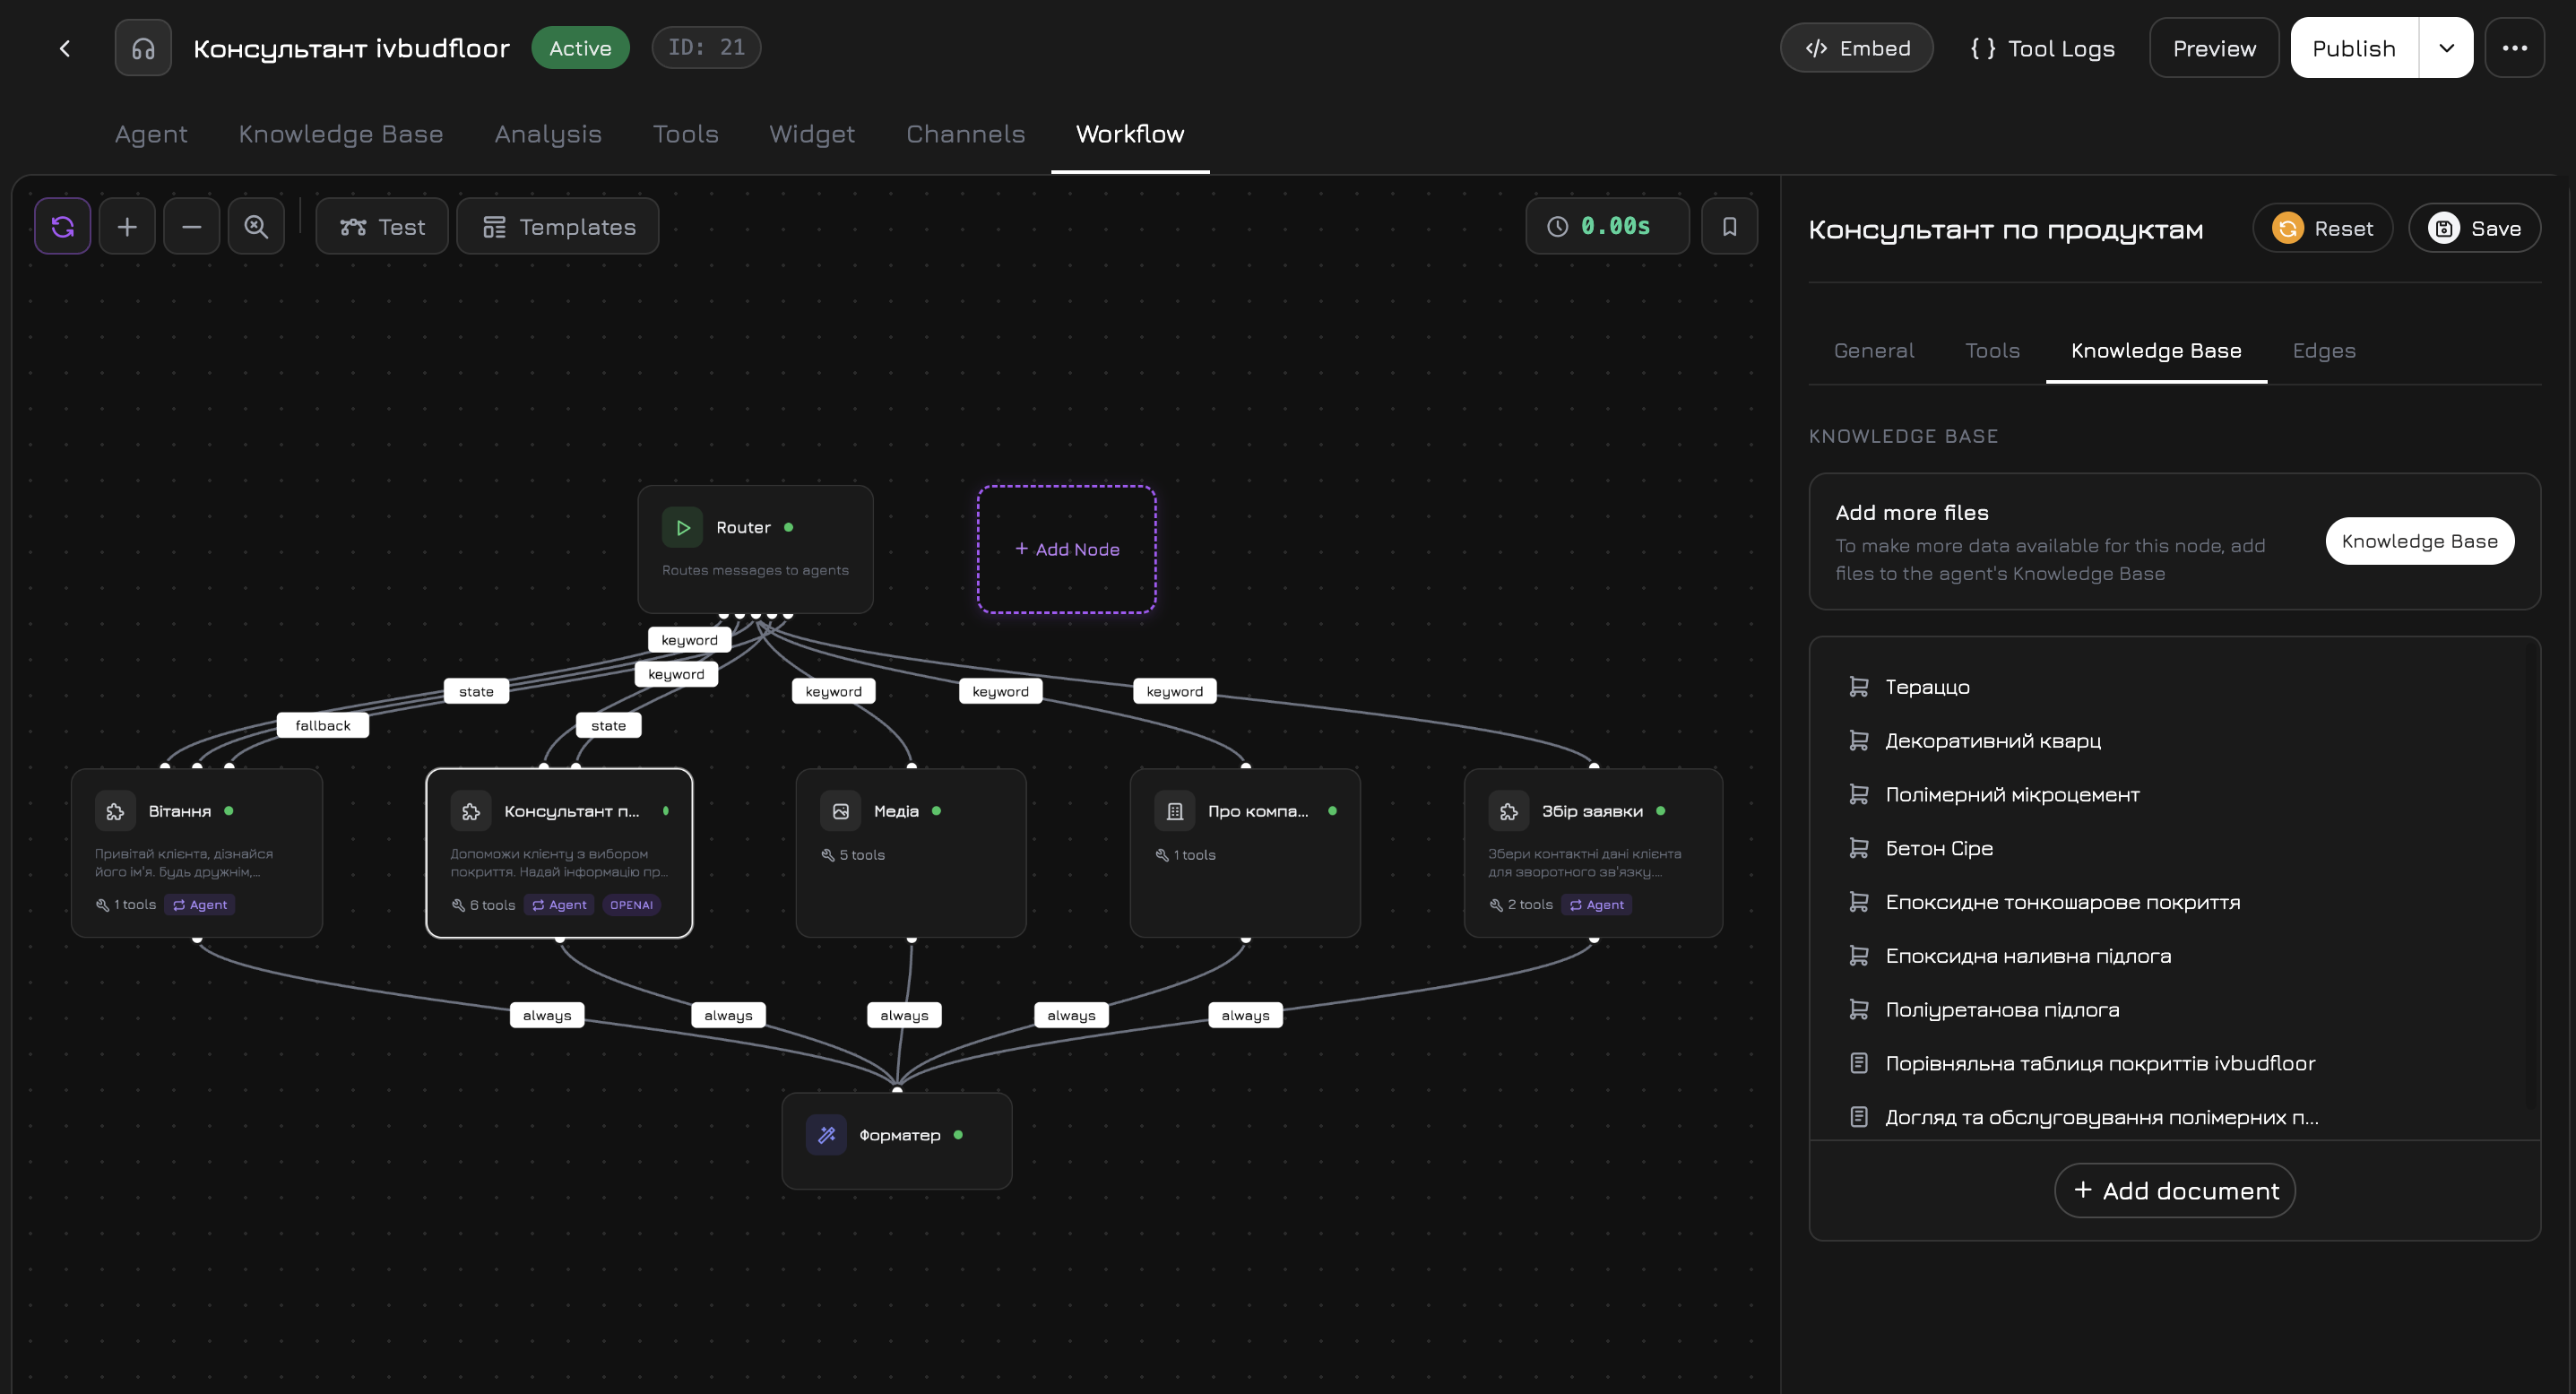Viewport: 2576px width, 1394px height.
Task: Click the refresh view icon on the canvas toolbar
Action: click(62, 226)
